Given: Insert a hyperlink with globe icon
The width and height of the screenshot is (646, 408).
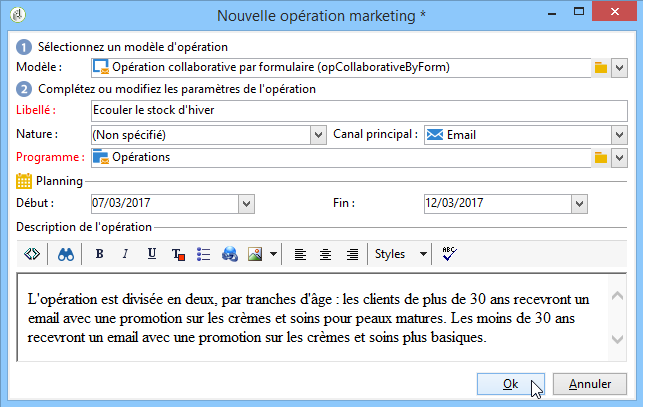Looking at the screenshot, I should coord(229,254).
